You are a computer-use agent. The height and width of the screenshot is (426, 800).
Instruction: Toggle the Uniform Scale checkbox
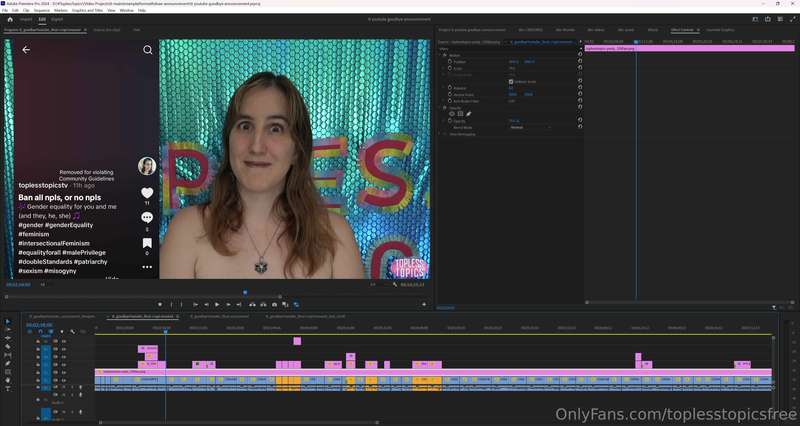(x=511, y=82)
